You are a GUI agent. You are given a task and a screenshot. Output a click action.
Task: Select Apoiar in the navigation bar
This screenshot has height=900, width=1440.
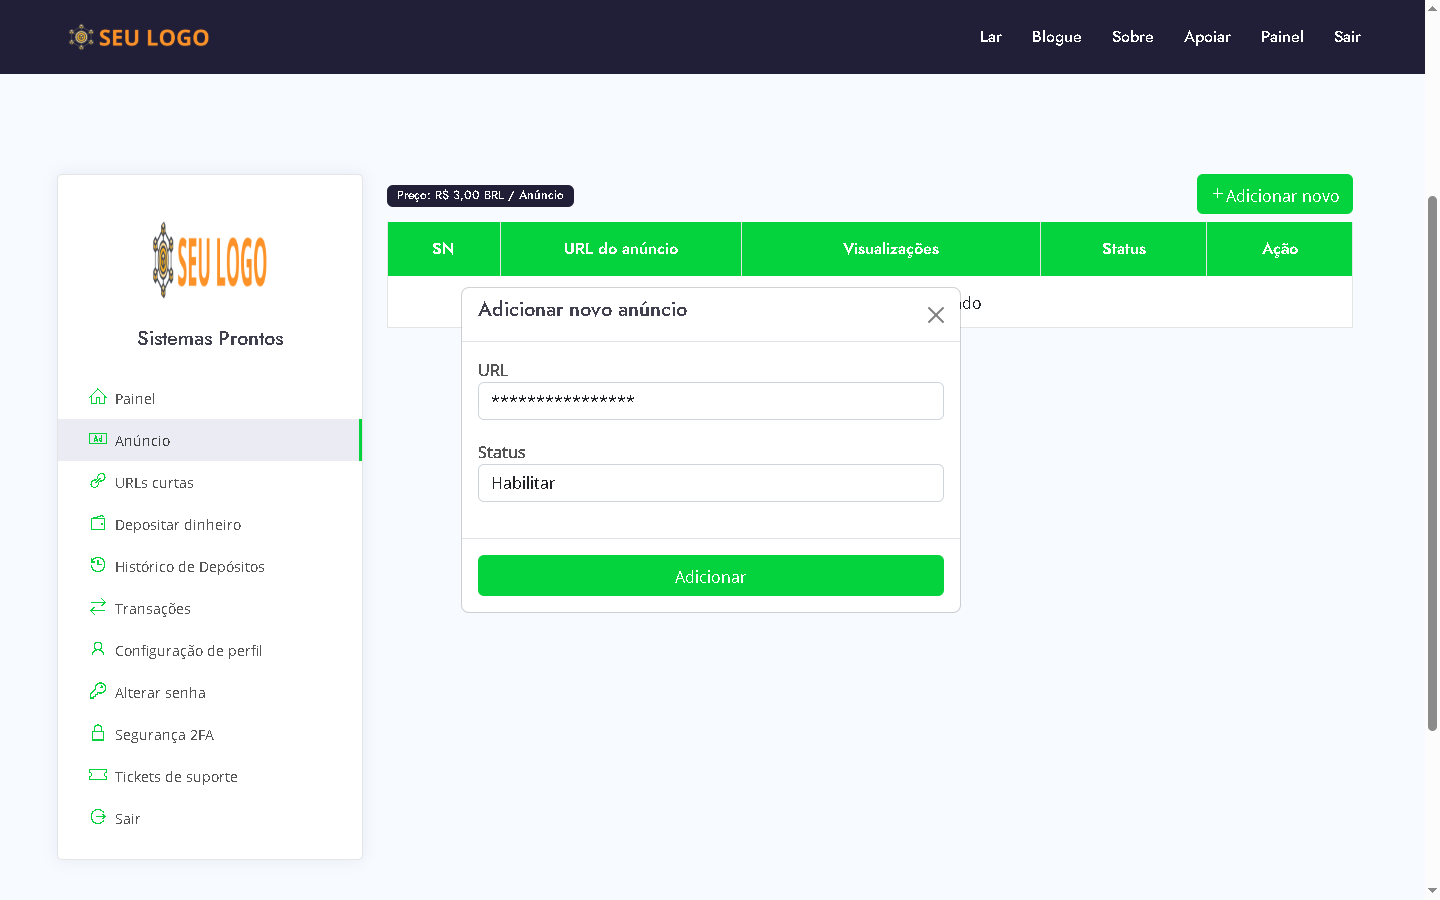(x=1207, y=37)
